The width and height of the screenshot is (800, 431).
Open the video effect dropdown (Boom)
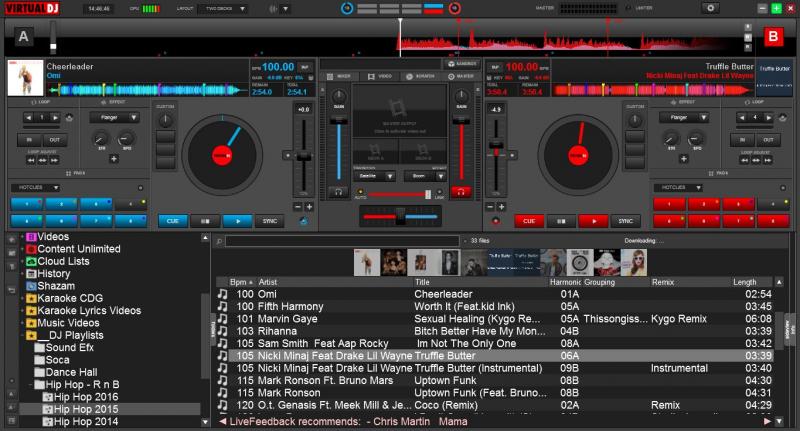pyautogui.click(x=426, y=176)
